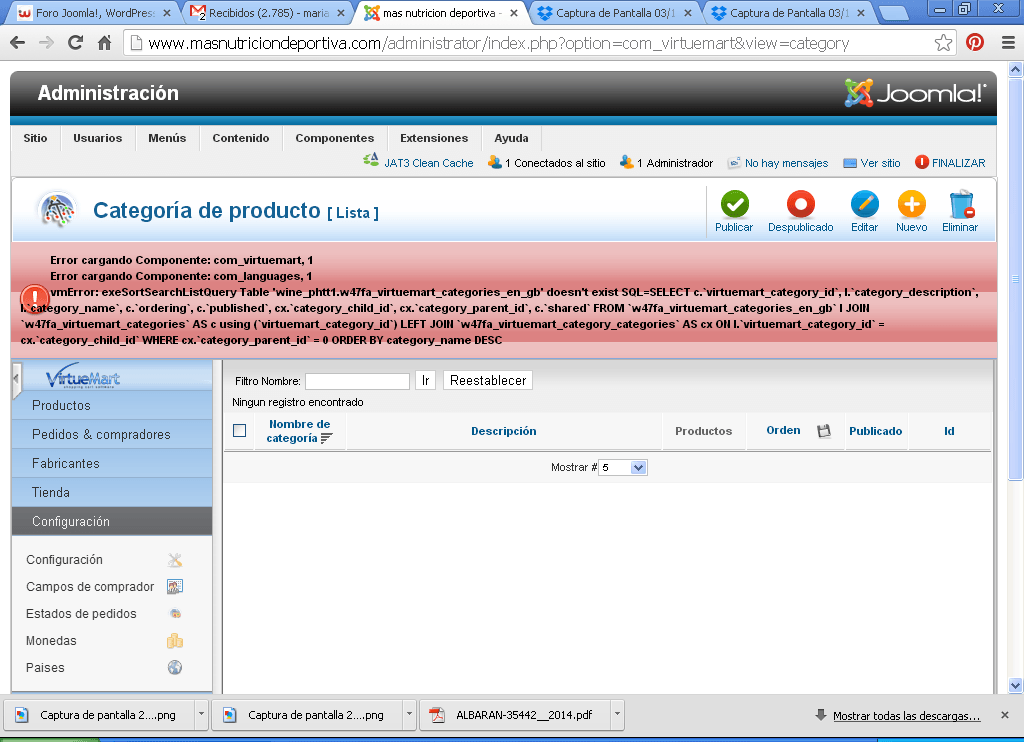This screenshot has height=742, width=1024.
Task: Open ALBARAN-35442__2014.pdf download
Action: pyautogui.click(x=515, y=715)
